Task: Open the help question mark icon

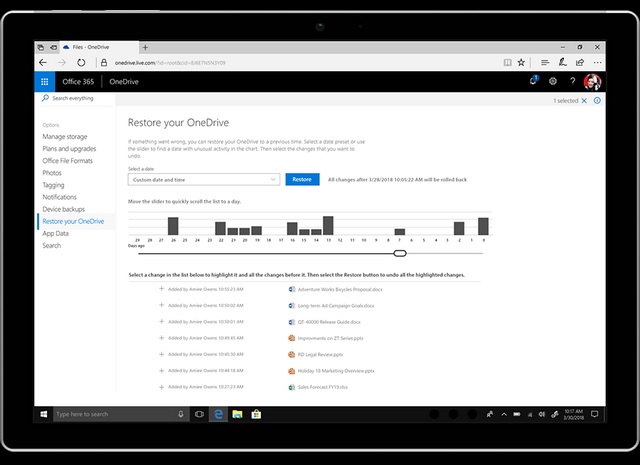Action: tap(573, 81)
